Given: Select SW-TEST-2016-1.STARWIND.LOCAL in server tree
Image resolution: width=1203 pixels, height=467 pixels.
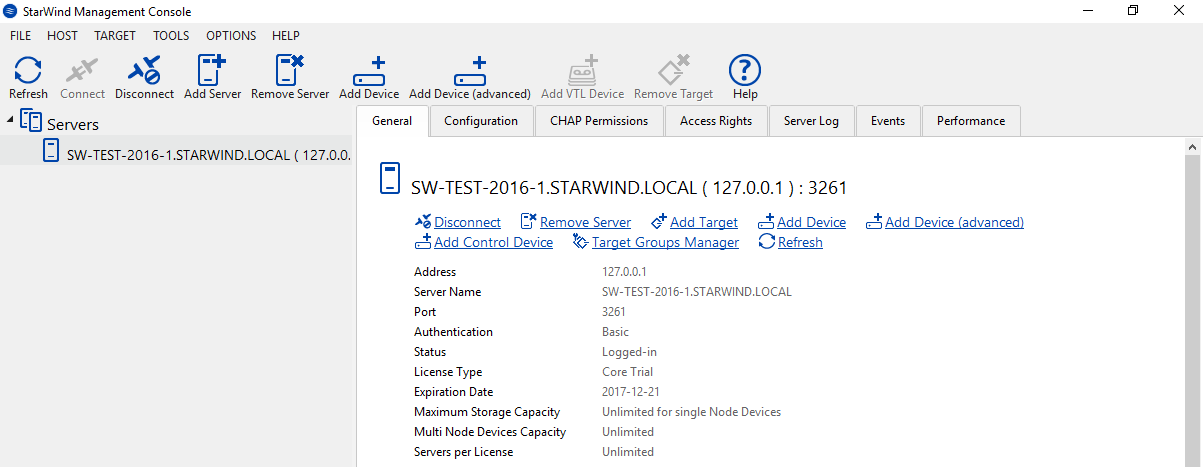Looking at the screenshot, I should point(207,154).
